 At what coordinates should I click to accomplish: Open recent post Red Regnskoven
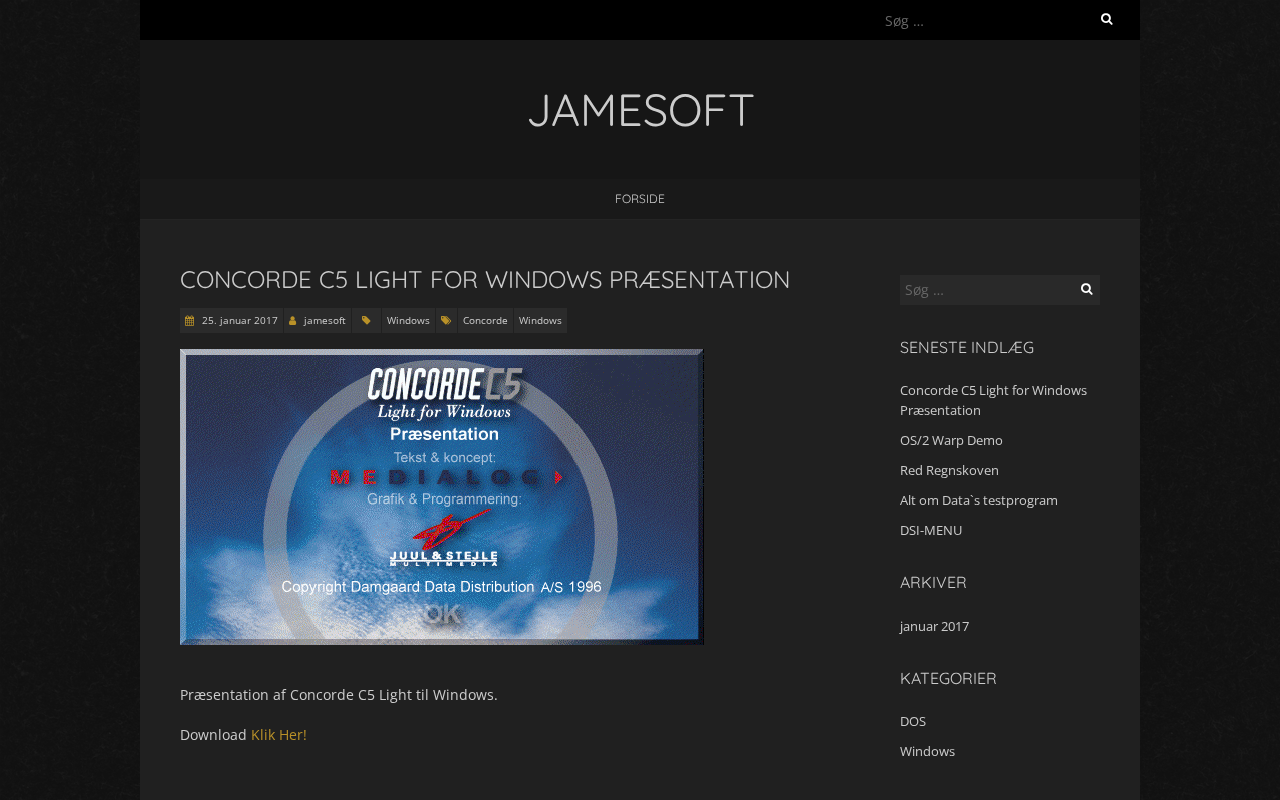949,470
